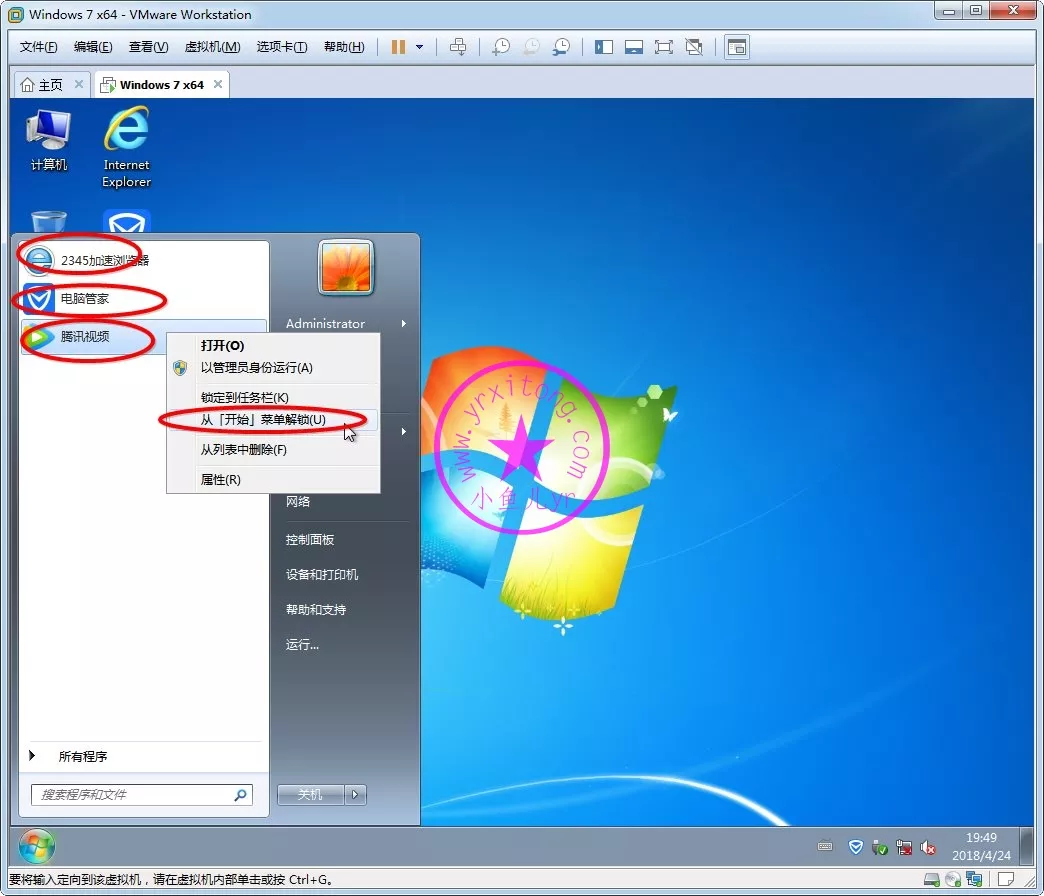Click the 关机 shutdown button
The height and width of the screenshot is (896, 1044).
click(x=310, y=795)
